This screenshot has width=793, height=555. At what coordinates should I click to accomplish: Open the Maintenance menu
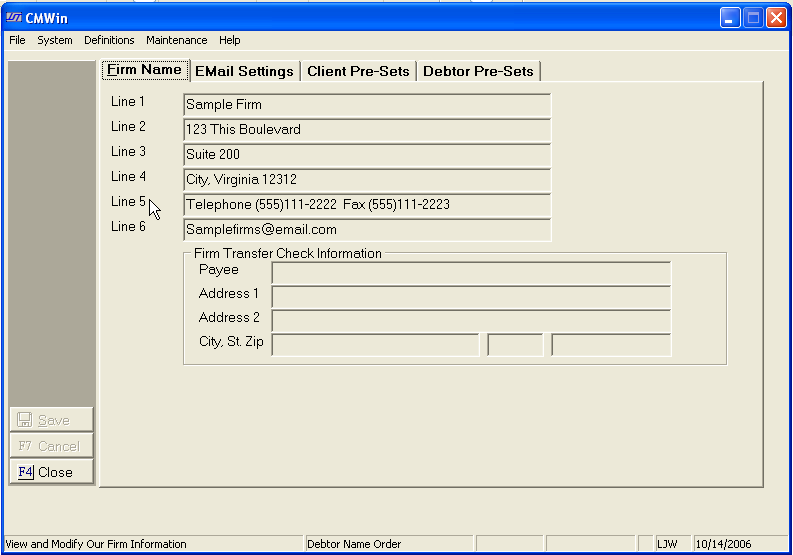[176, 40]
